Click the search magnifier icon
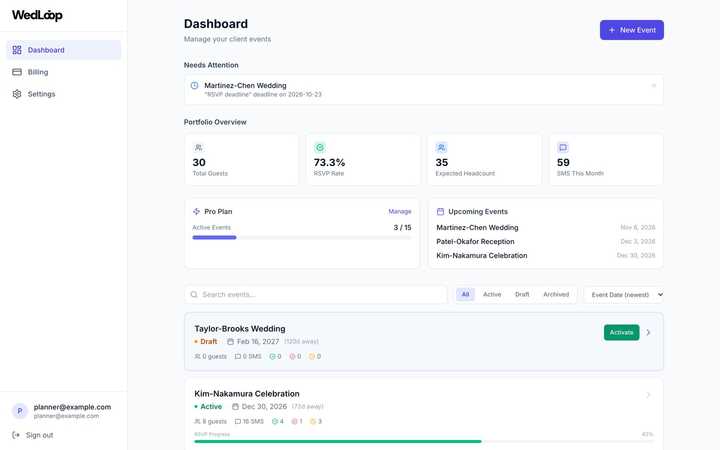The image size is (720, 450). tap(194, 294)
